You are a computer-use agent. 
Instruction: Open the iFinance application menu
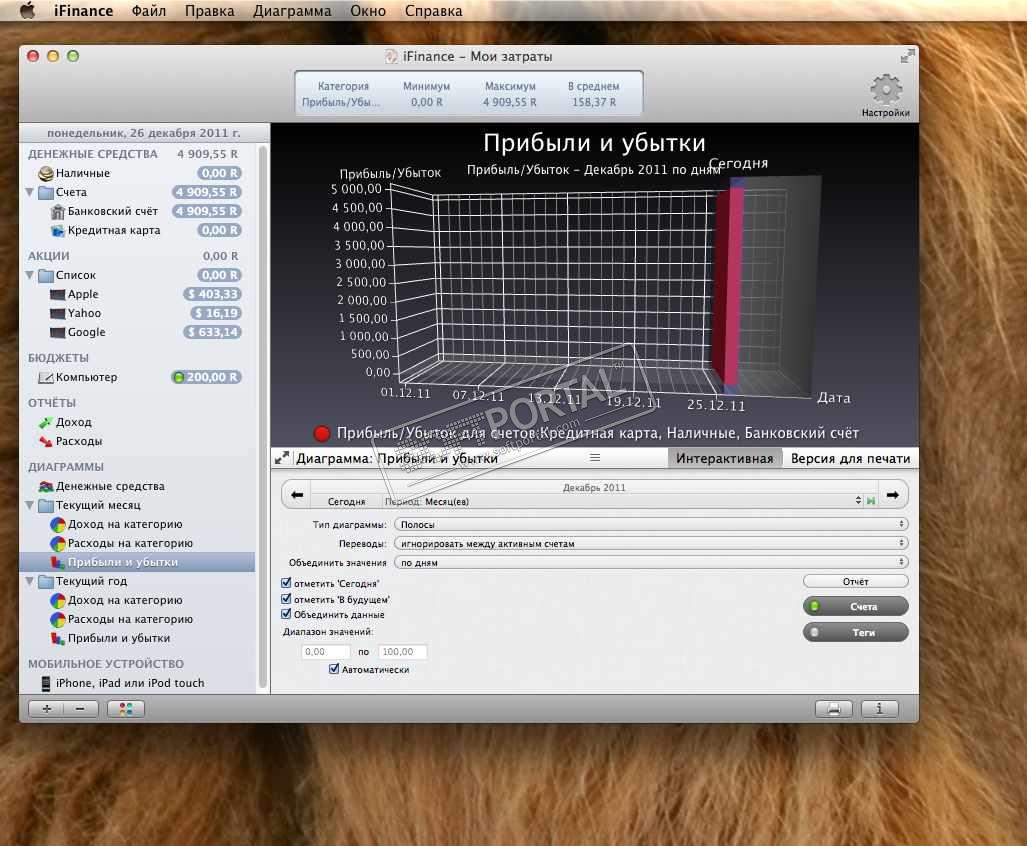83,11
